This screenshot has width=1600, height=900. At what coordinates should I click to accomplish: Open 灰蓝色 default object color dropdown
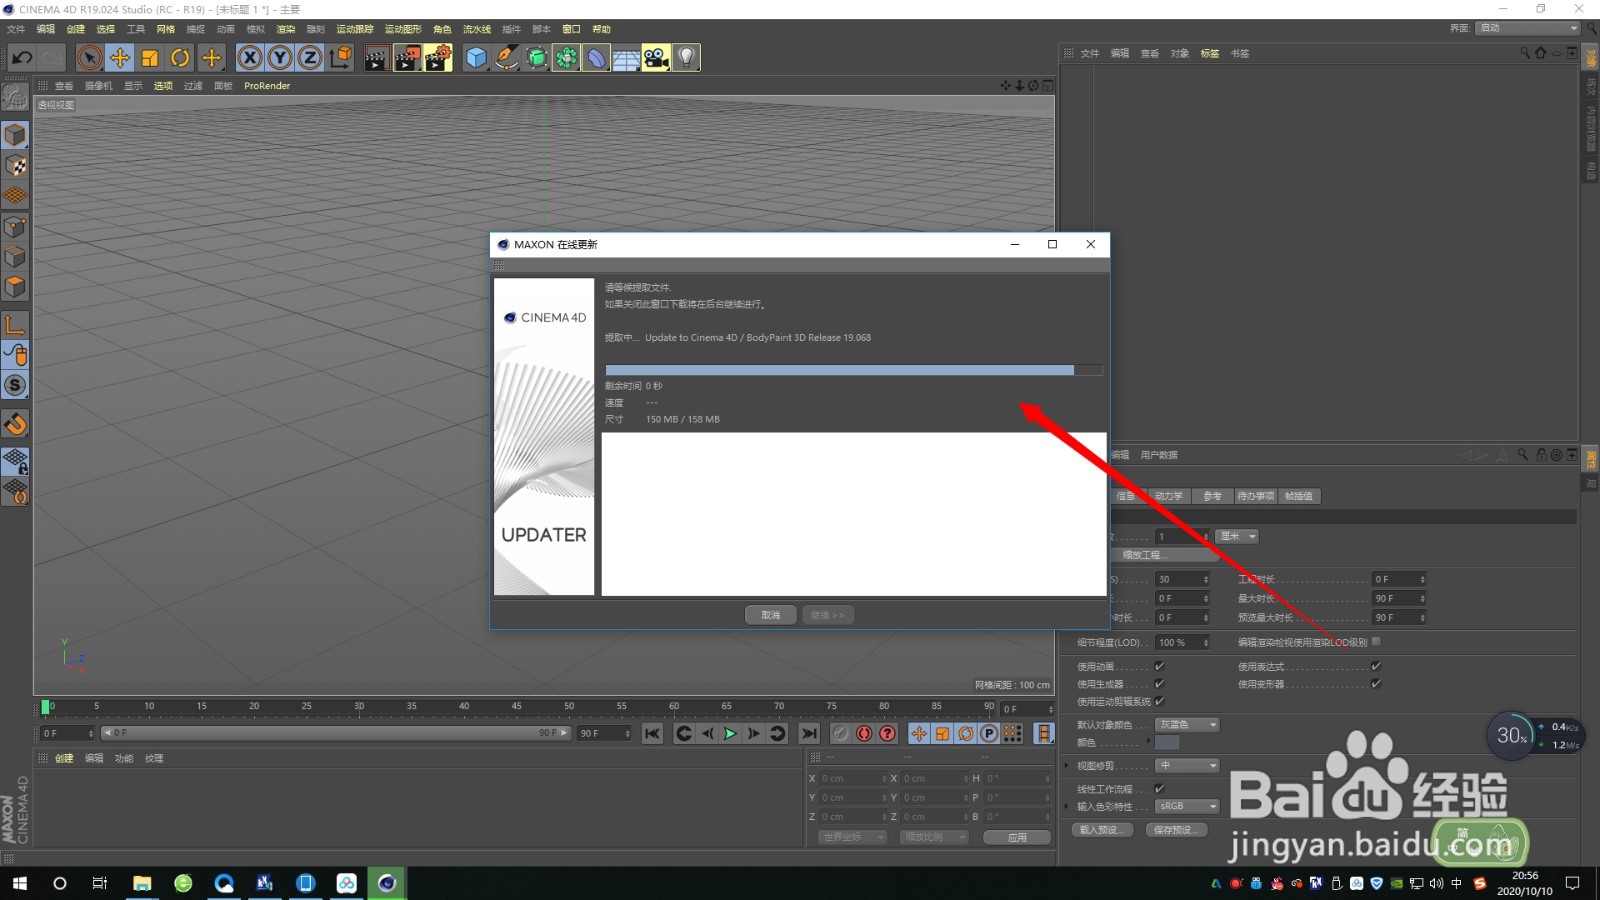[x=1187, y=725]
